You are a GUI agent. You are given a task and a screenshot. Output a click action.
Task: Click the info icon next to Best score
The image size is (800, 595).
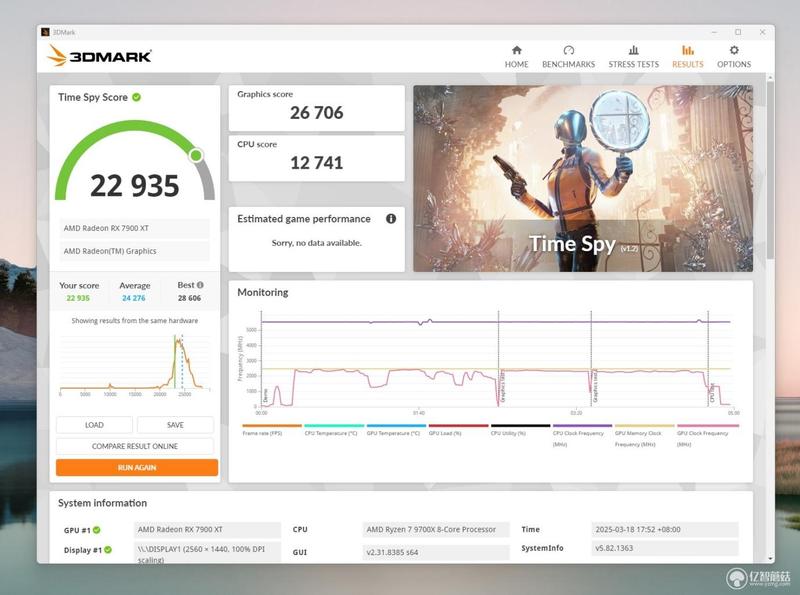pyautogui.click(x=200, y=285)
